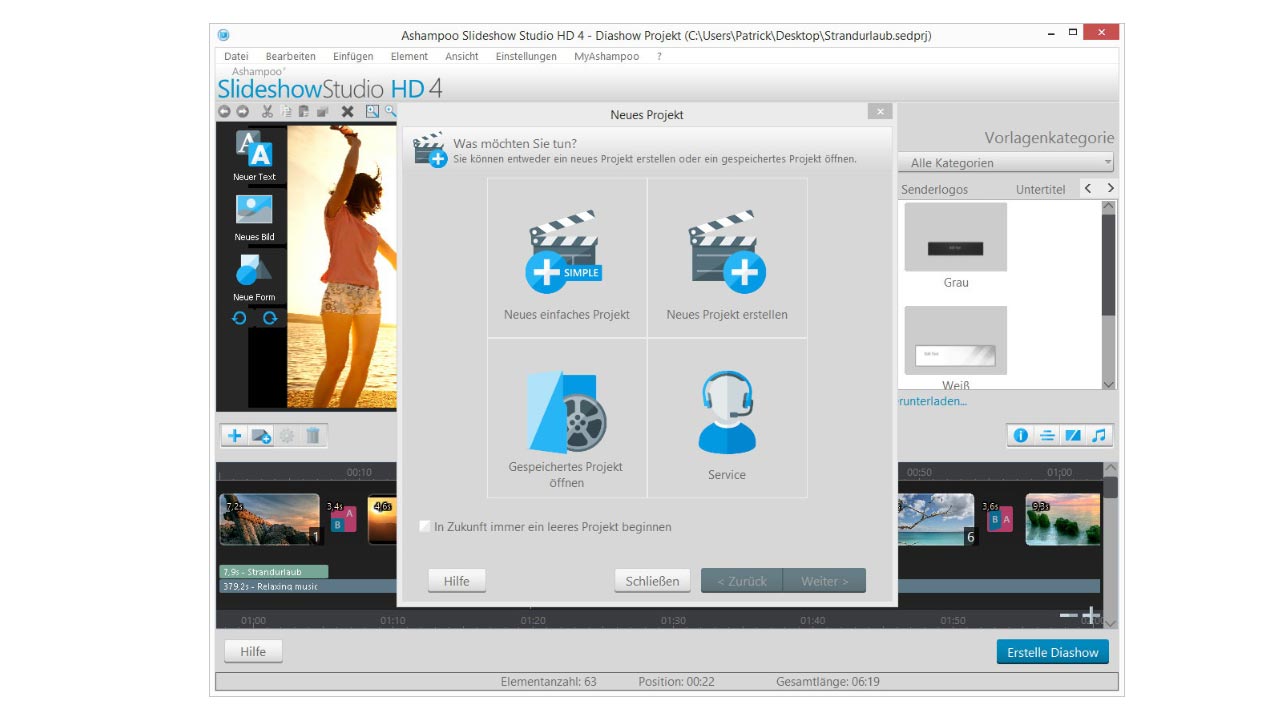Click the copy icon in the toolbar

click(x=286, y=112)
